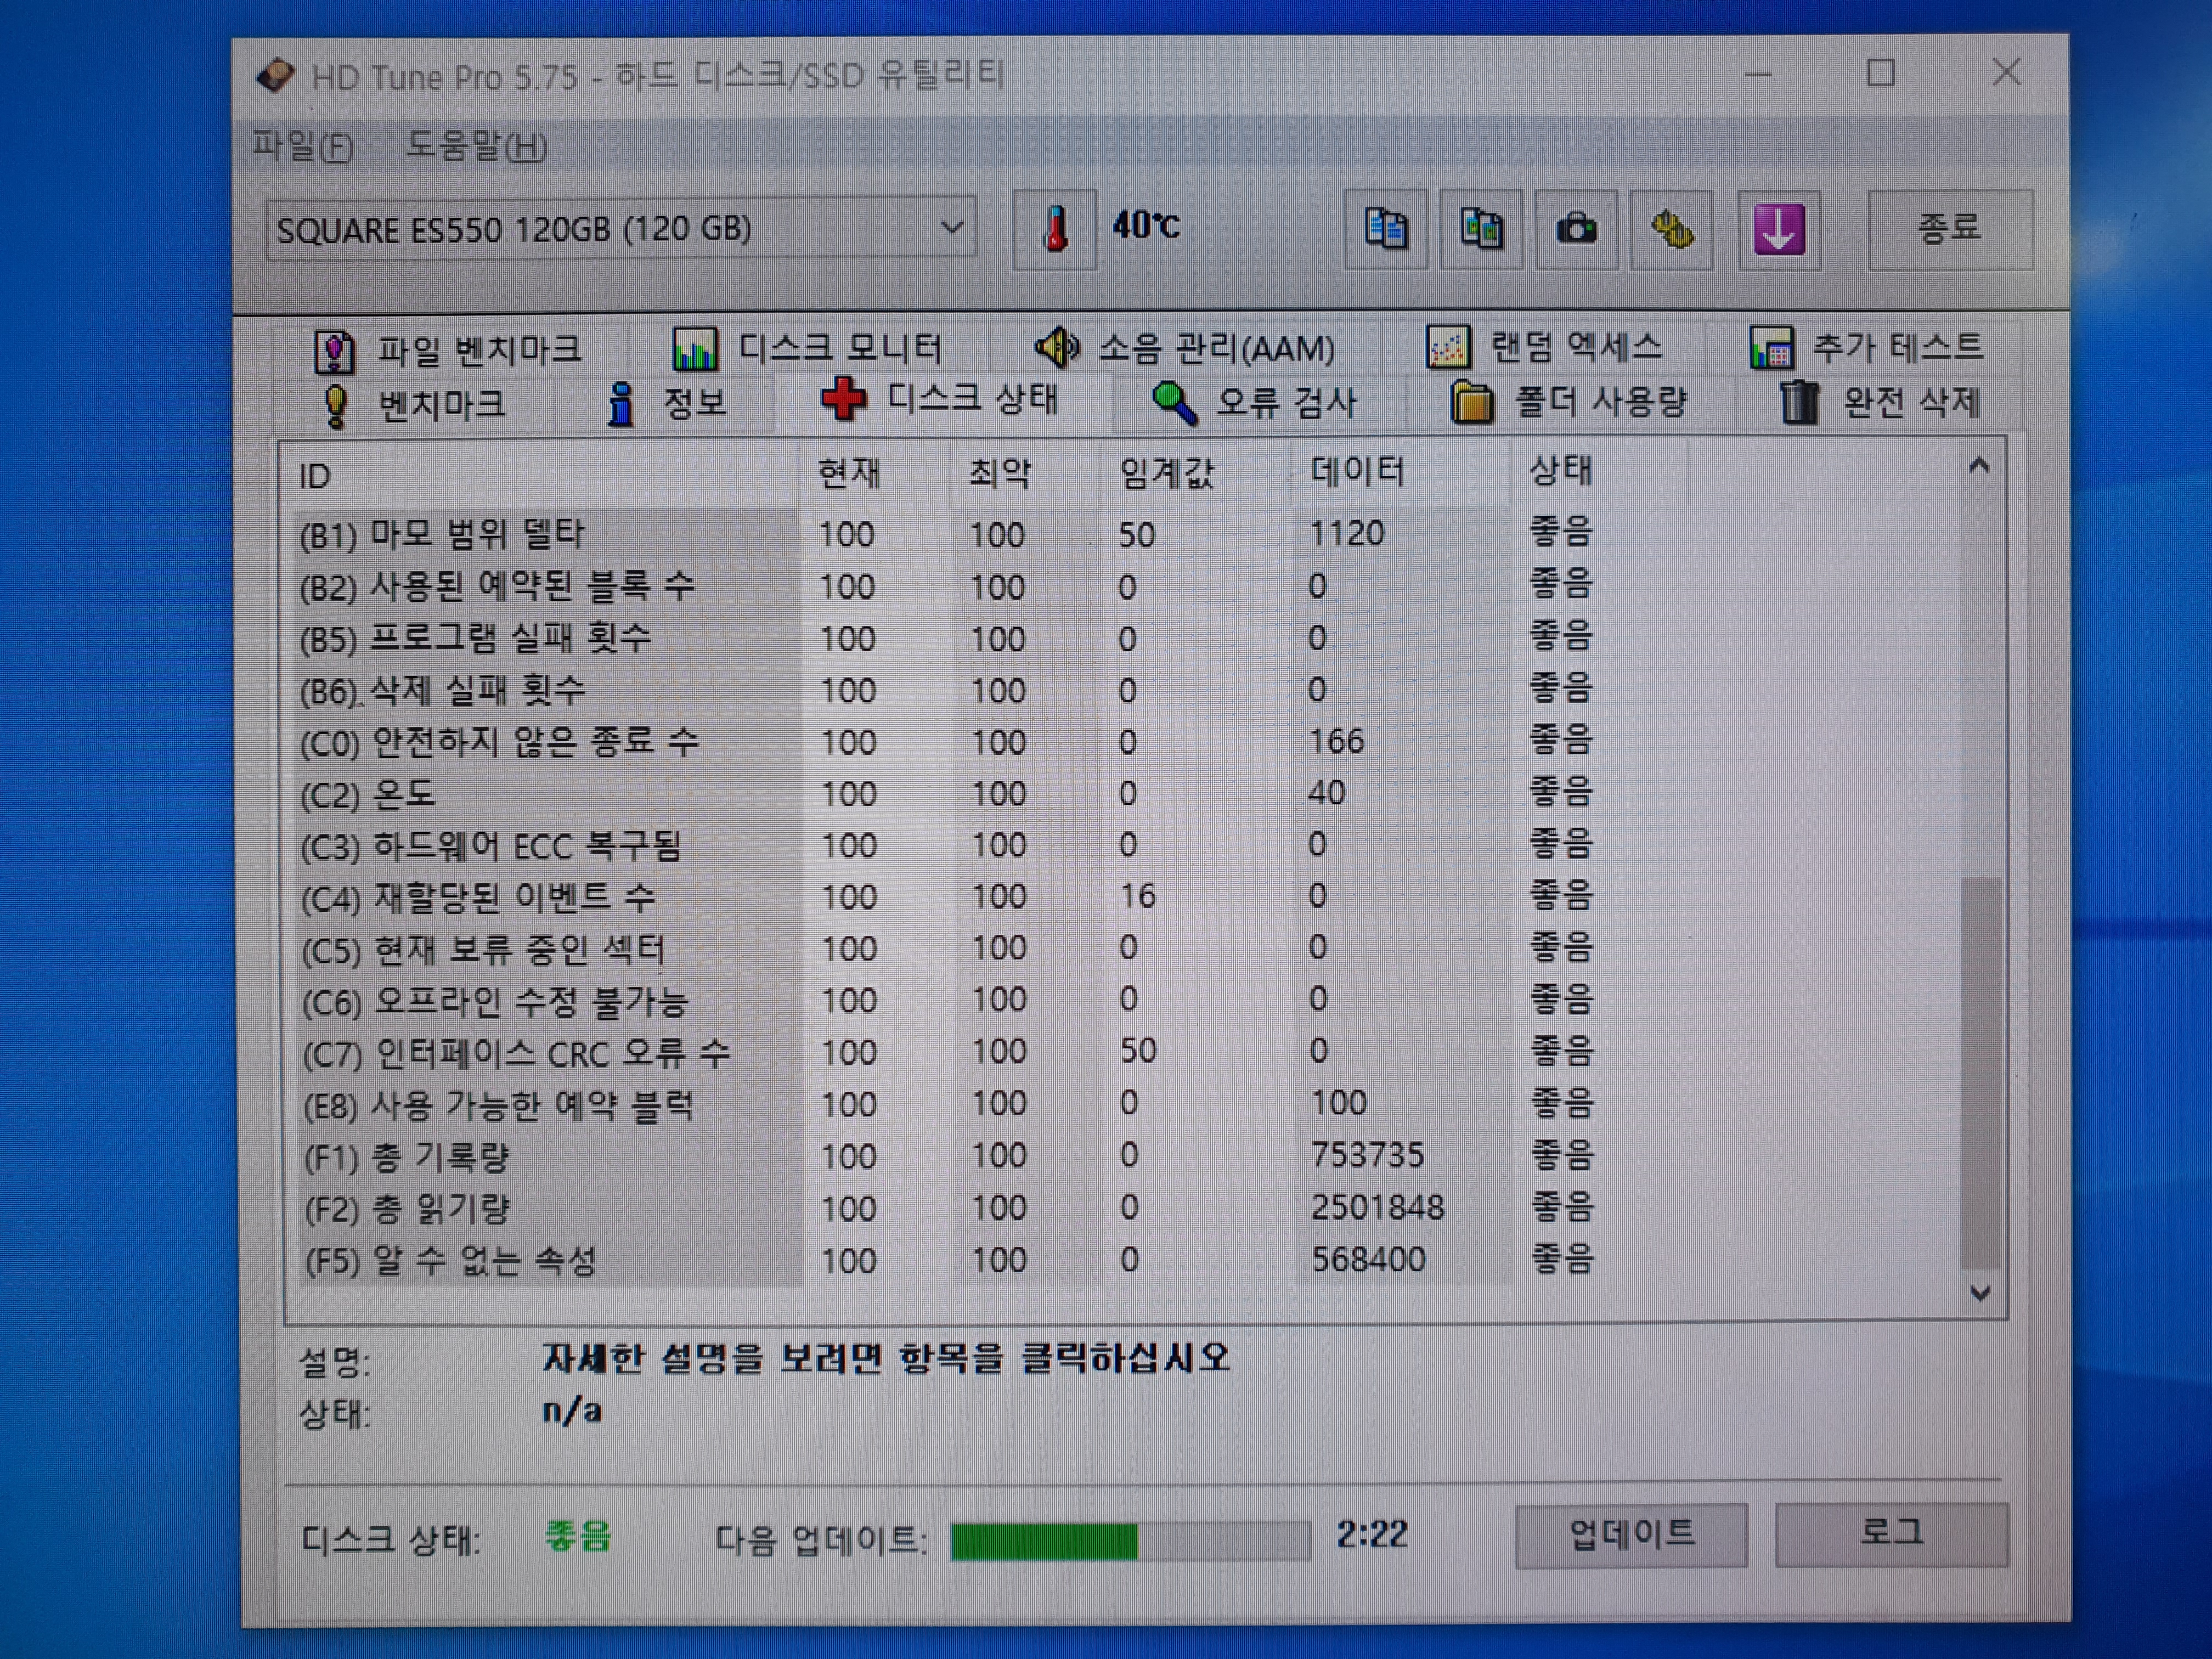Switch to the 오류 검사 tab
Image resolution: width=2212 pixels, height=1659 pixels.
pos(1255,403)
